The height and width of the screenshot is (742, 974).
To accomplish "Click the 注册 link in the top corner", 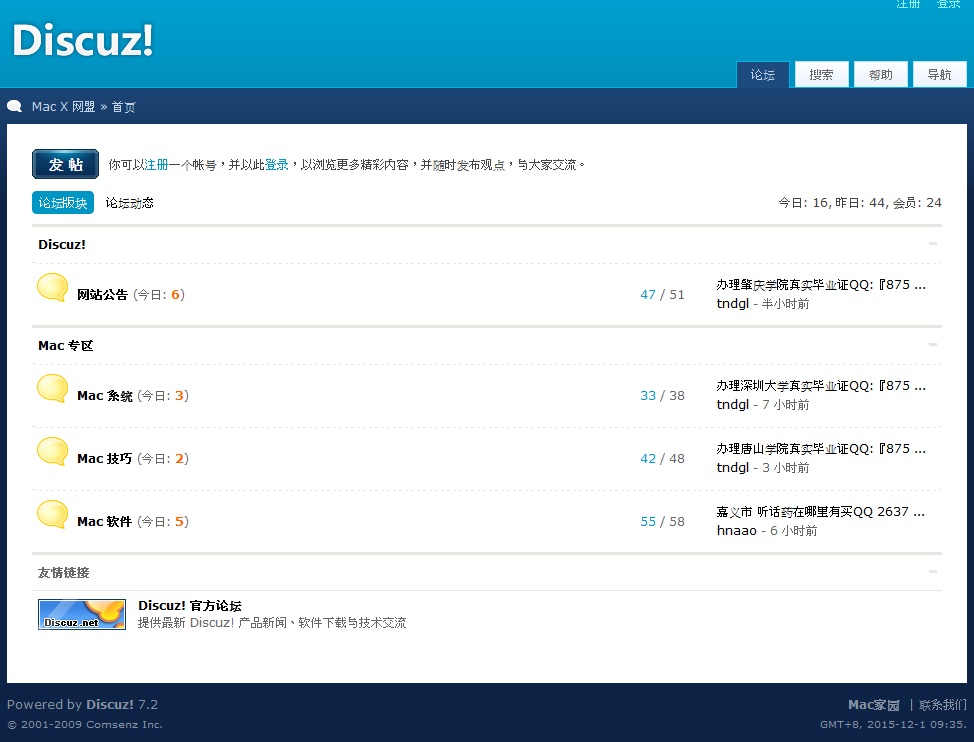I will coord(908,4).
